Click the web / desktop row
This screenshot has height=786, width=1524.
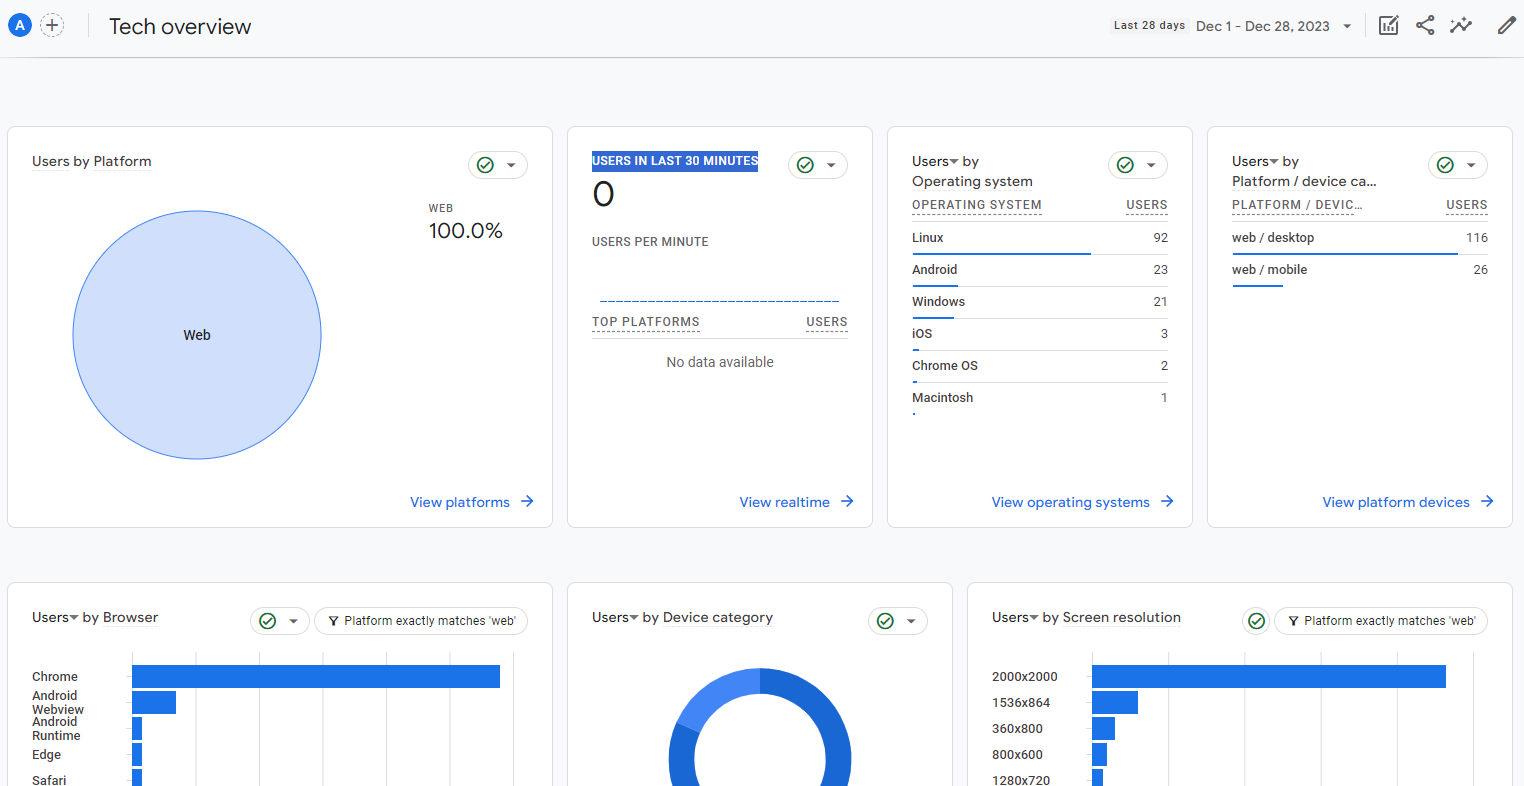[x=1360, y=238]
